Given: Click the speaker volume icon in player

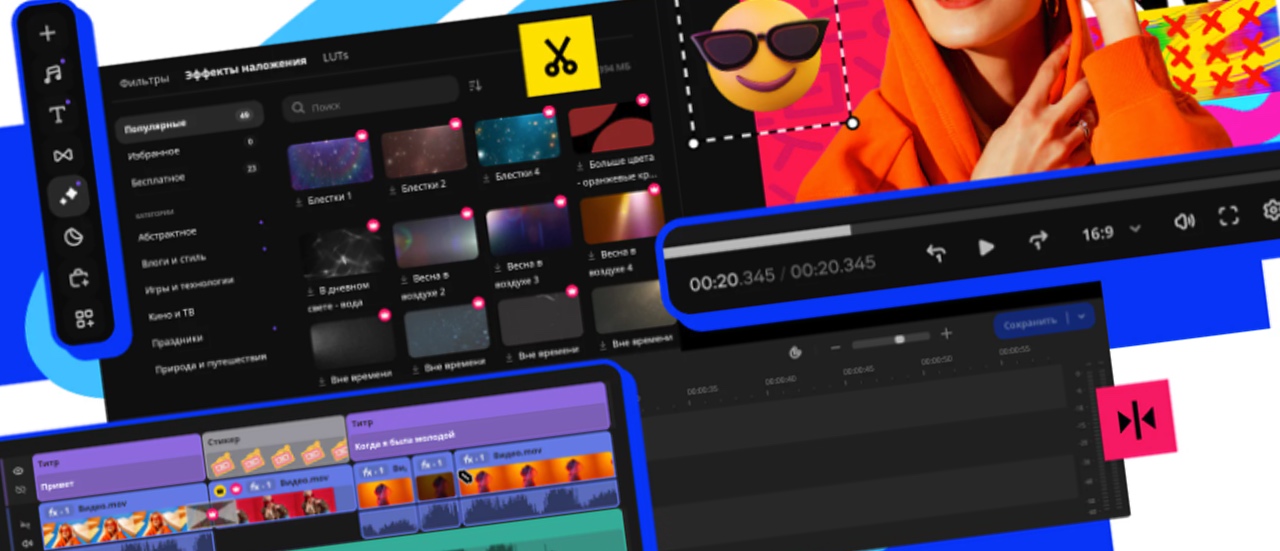Looking at the screenshot, I should coord(1184,221).
